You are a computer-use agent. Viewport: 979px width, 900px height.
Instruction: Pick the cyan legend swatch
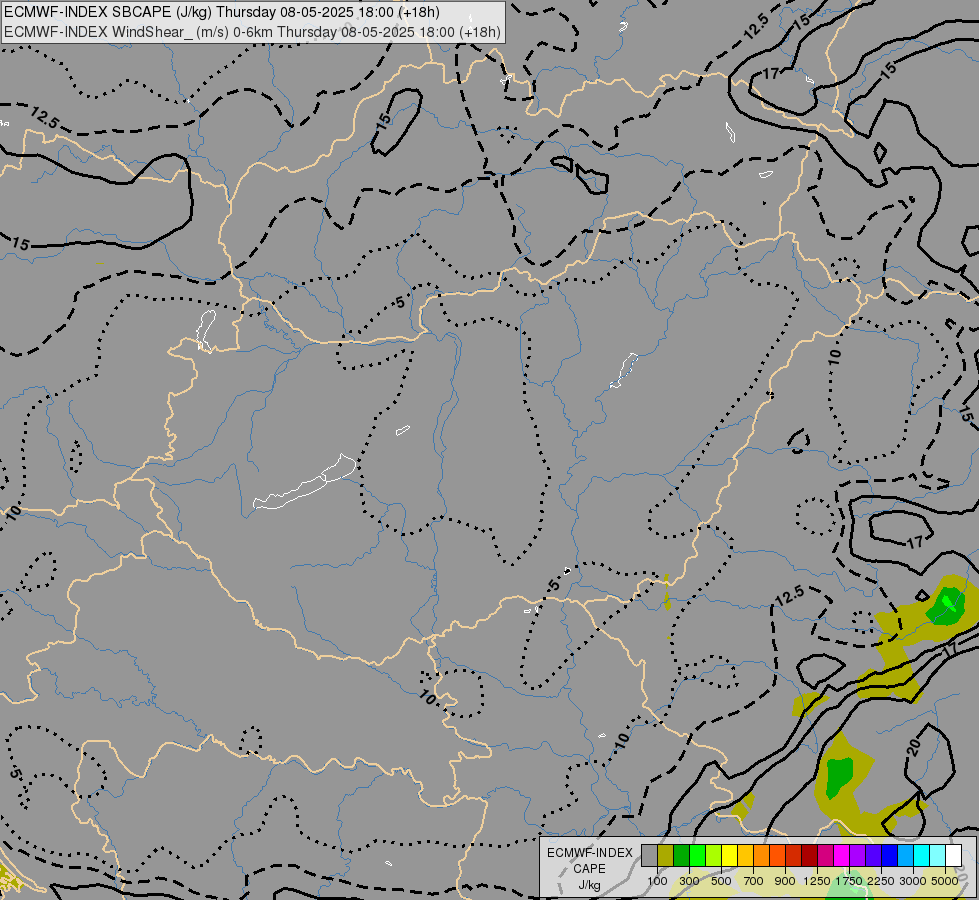[922, 855]
